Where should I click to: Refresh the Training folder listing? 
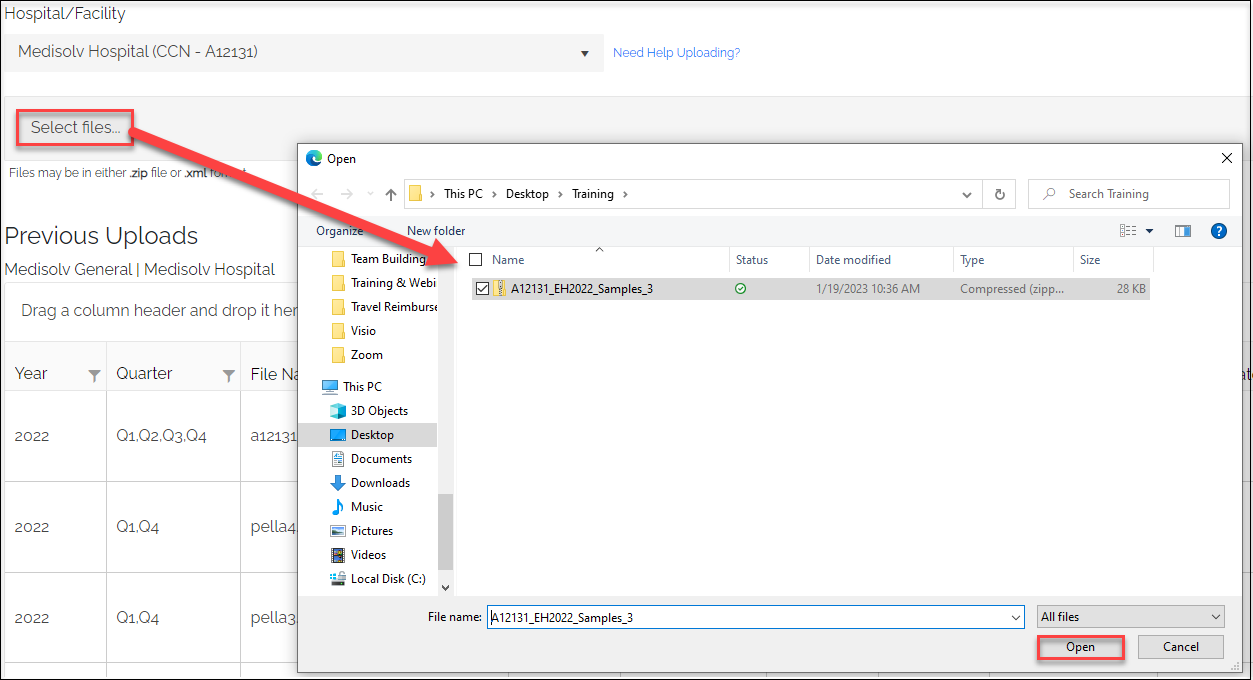point(1000,194)
